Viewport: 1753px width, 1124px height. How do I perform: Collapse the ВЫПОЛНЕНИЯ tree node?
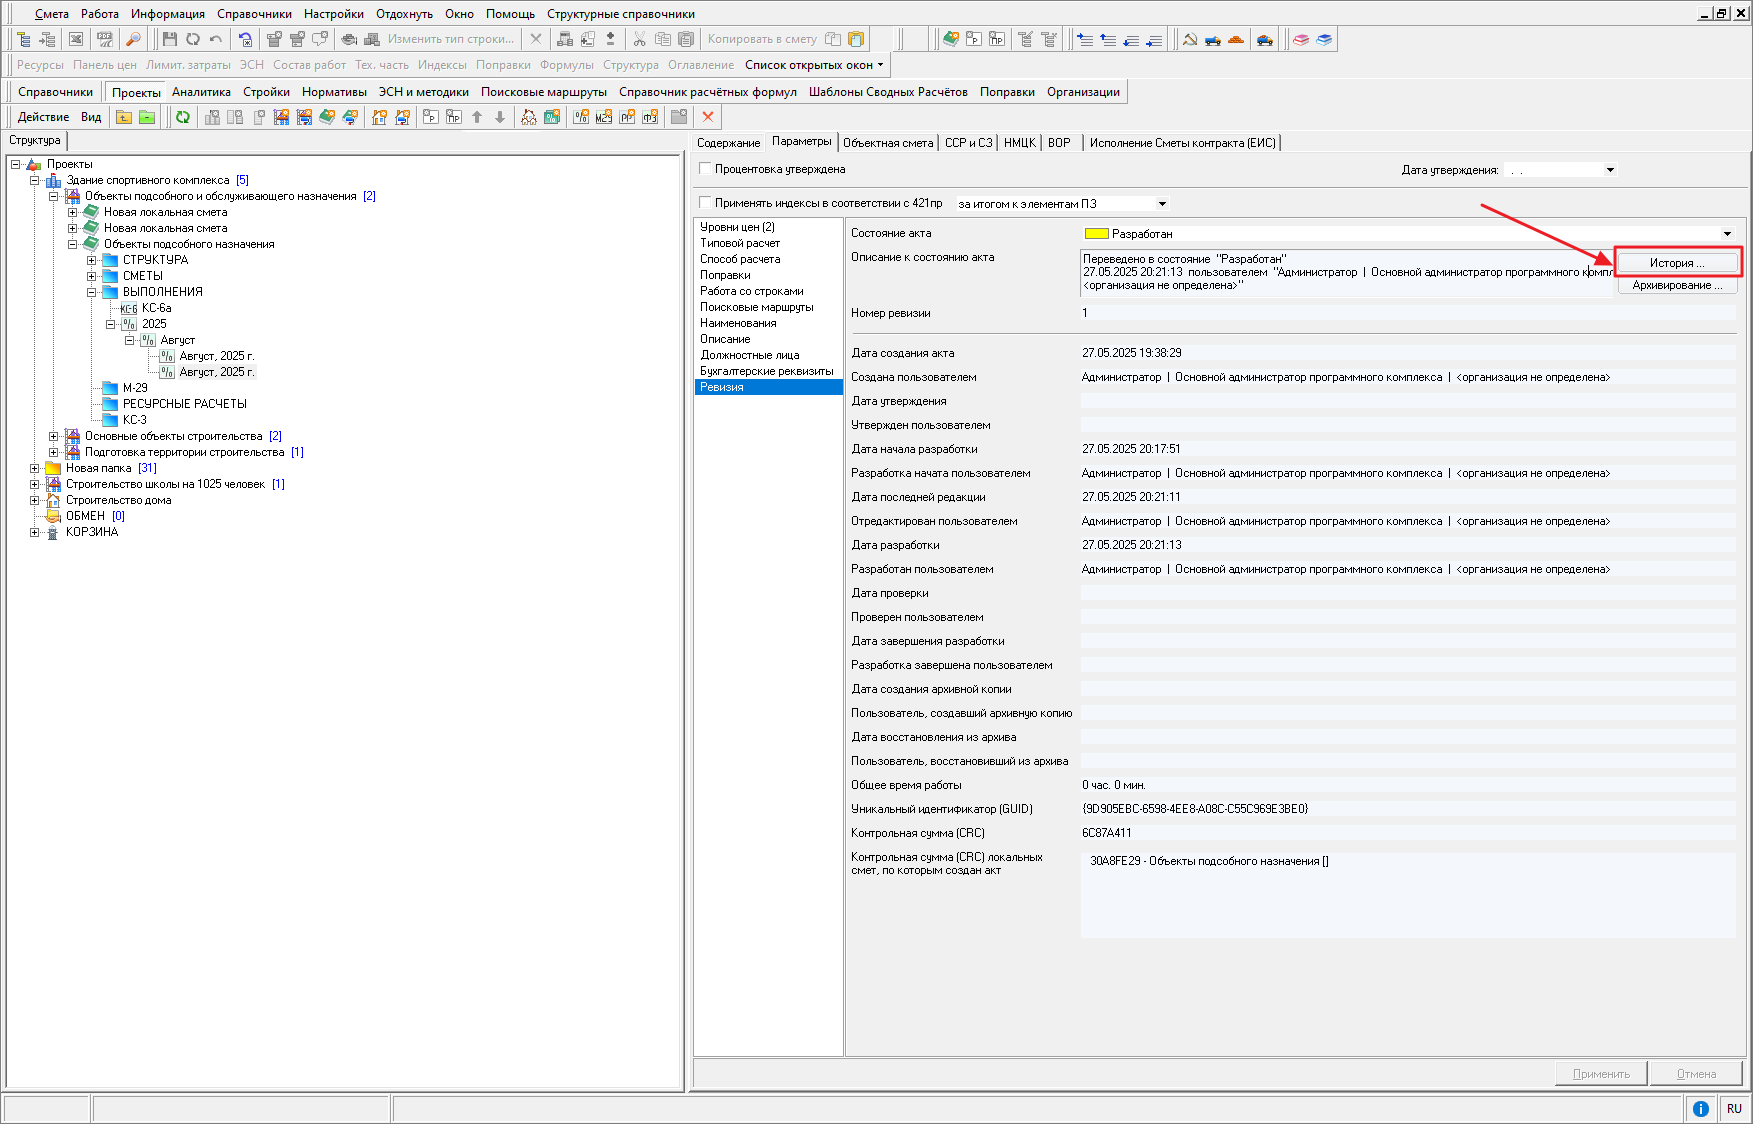click(92, 292)
